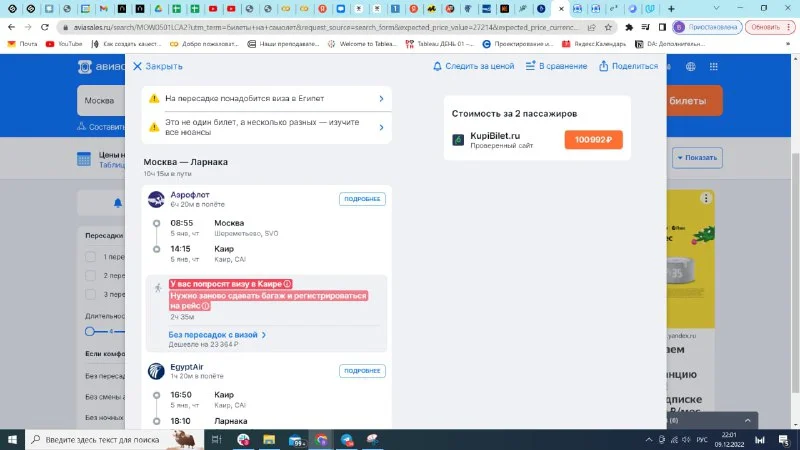Click the info icon after Cairo visa warning
Image resolution: width=800 pixels, height=450 pixels.
tap(288, 284)
